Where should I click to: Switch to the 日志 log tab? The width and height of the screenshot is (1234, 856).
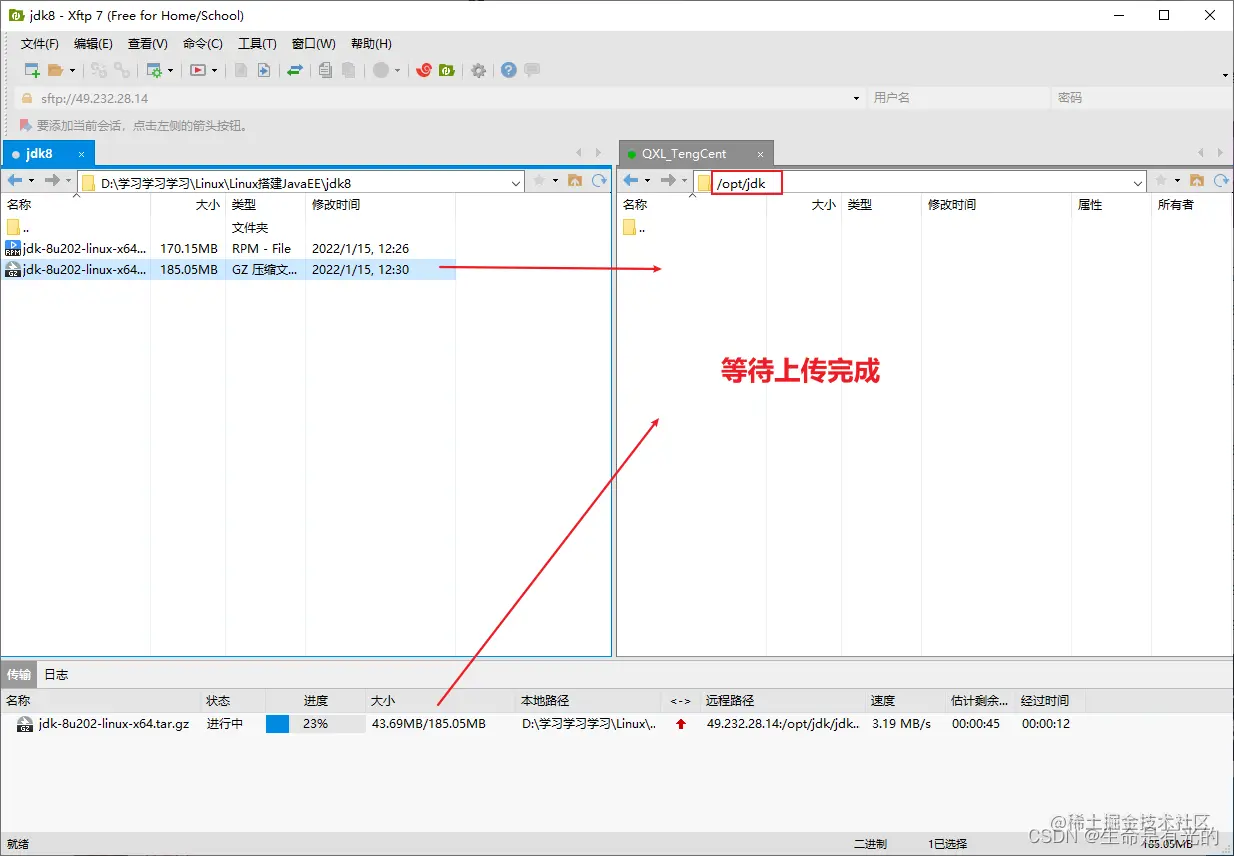pos(56,675)
